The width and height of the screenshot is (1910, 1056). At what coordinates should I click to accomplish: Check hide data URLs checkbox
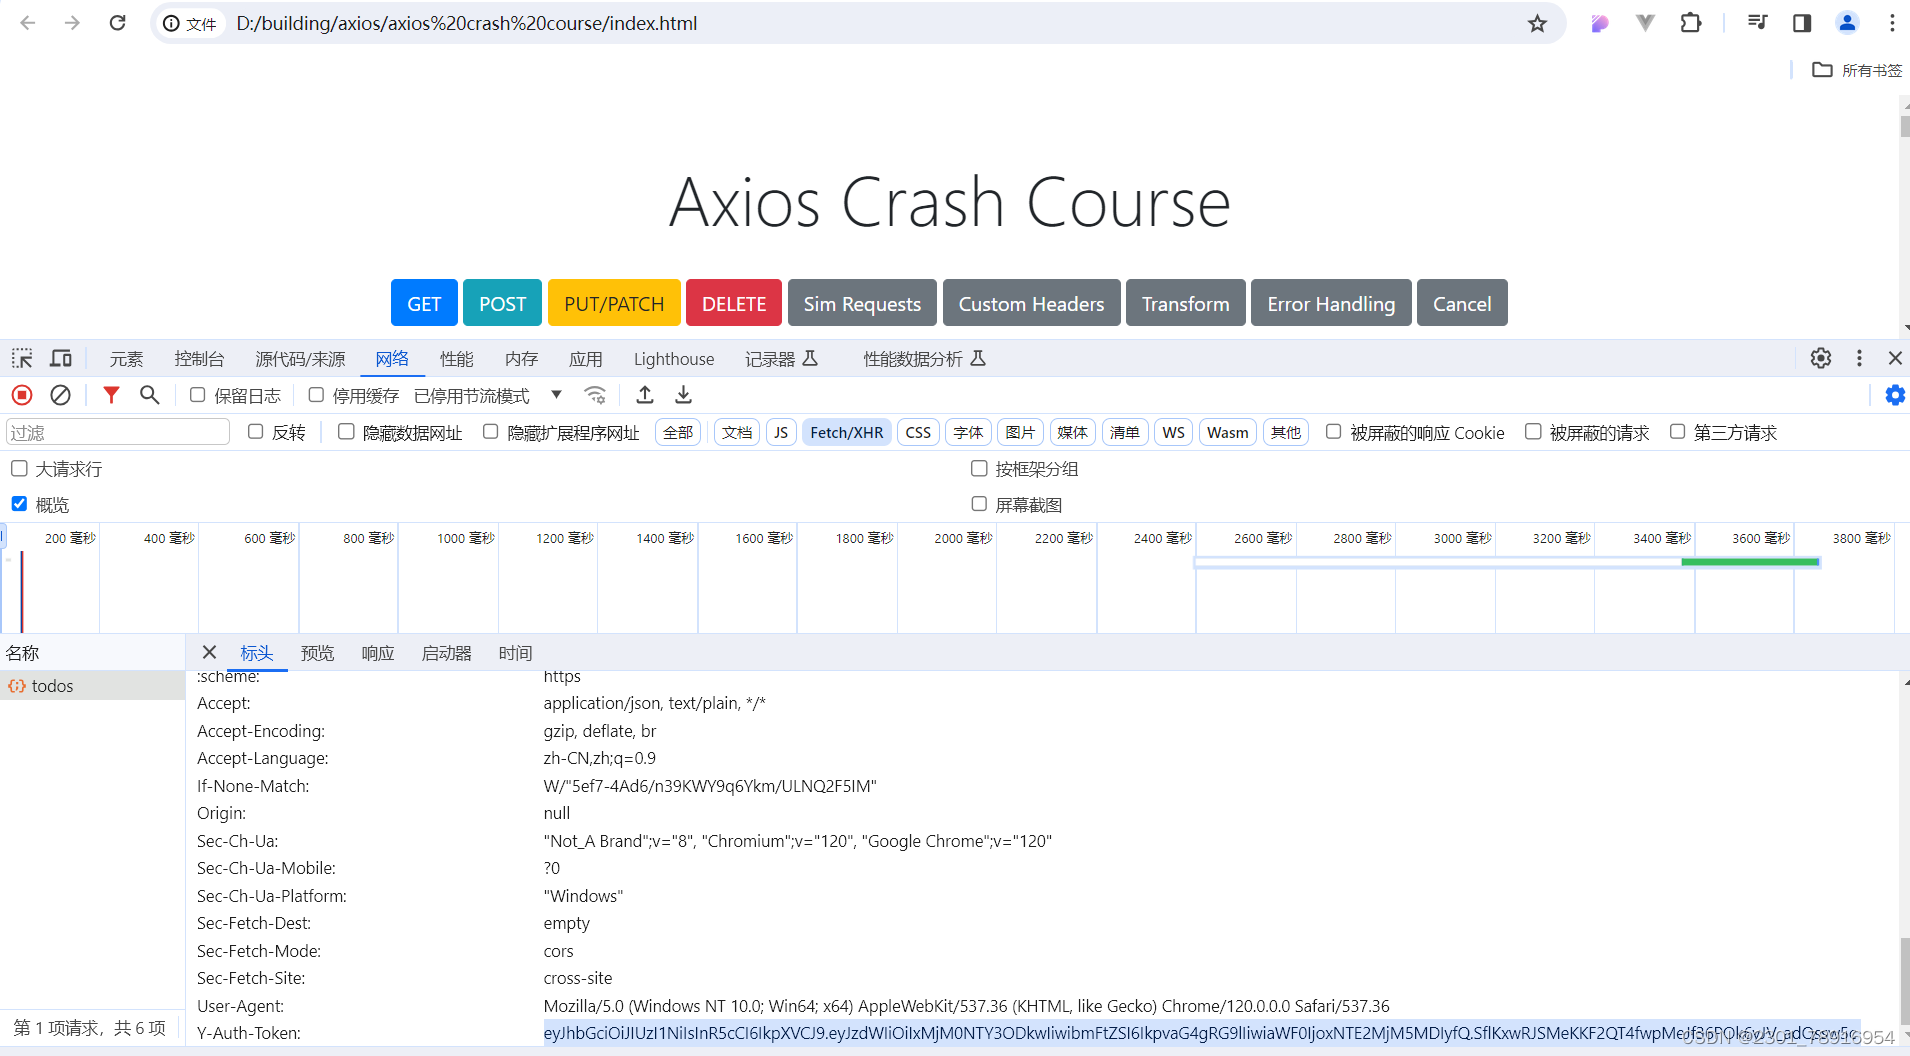click(x=346, y=432)
